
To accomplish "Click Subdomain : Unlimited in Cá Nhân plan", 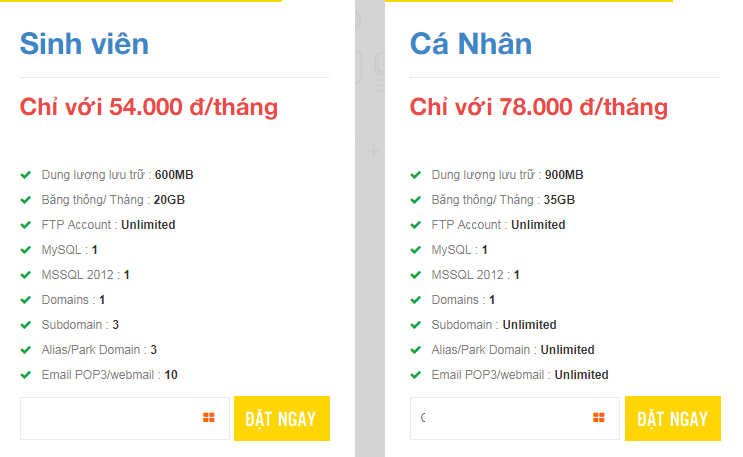I will point(494,325).
